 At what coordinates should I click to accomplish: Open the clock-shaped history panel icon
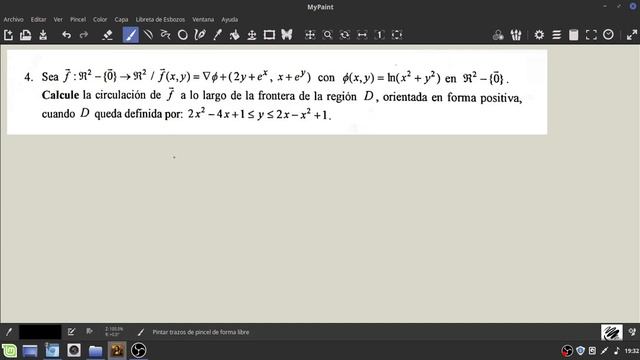coord(608,35)
